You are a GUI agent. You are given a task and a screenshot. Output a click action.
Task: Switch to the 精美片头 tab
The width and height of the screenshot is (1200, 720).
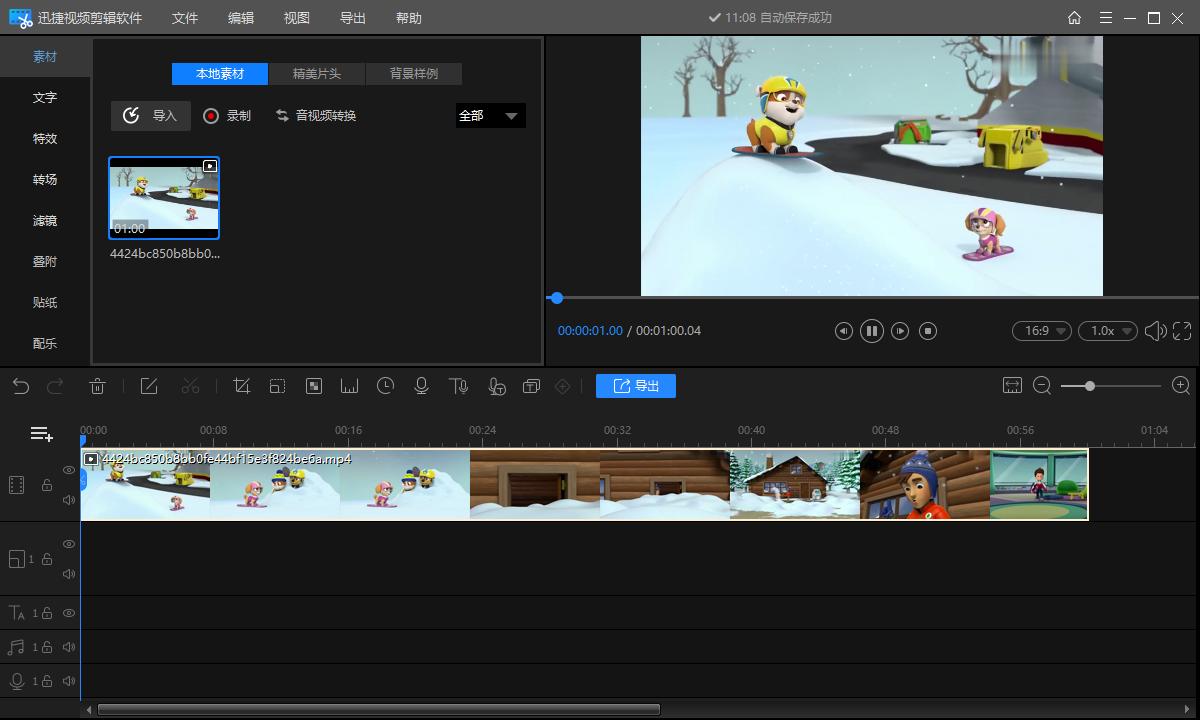(x=316, y=74)
